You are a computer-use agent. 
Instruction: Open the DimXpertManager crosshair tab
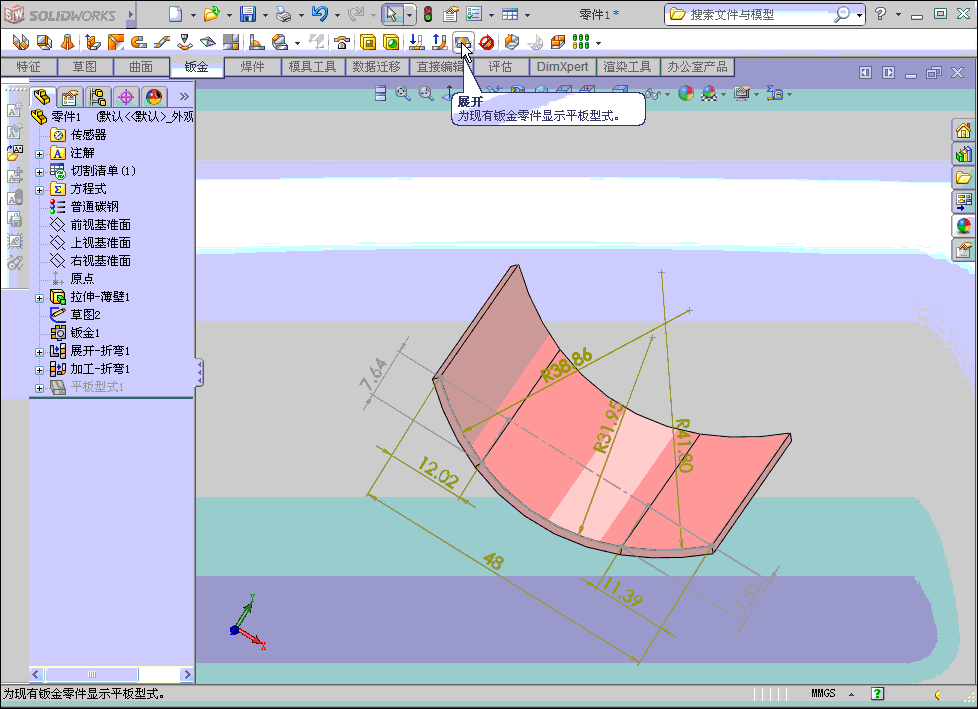126,97
